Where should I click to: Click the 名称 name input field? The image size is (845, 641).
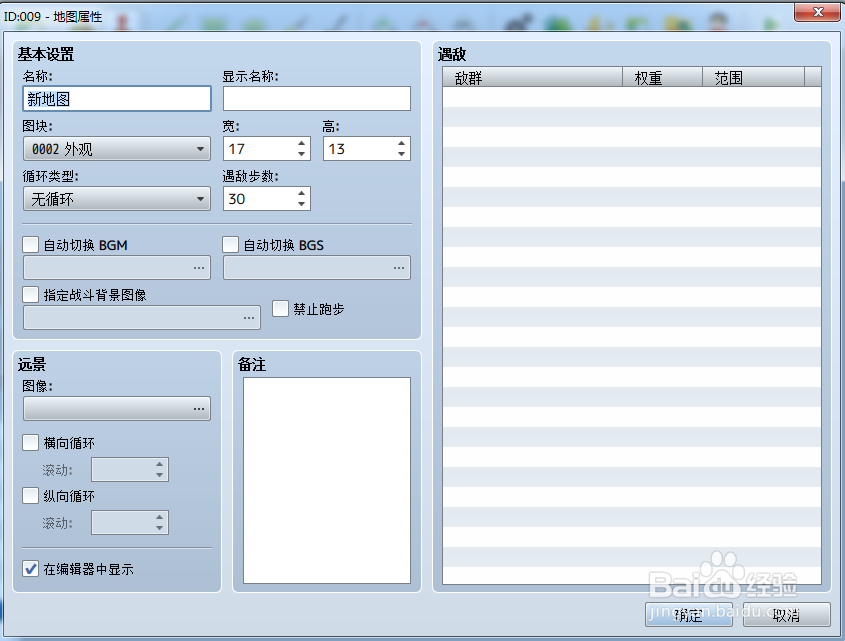coord(115,98)
